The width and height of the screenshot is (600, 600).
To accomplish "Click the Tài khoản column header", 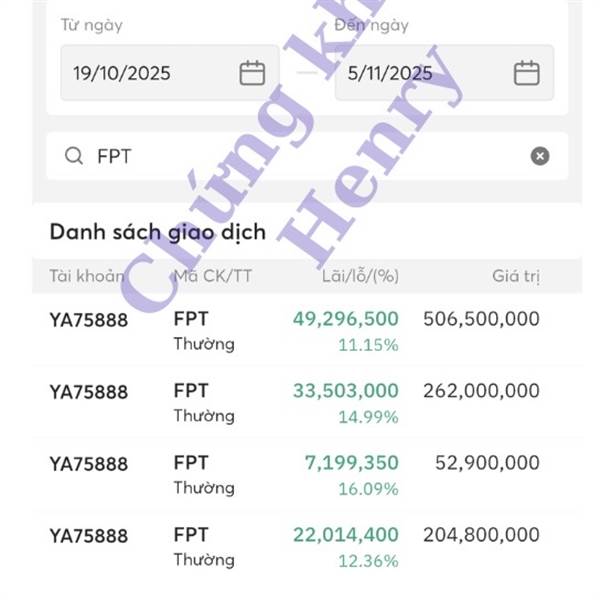I will 88,276.
